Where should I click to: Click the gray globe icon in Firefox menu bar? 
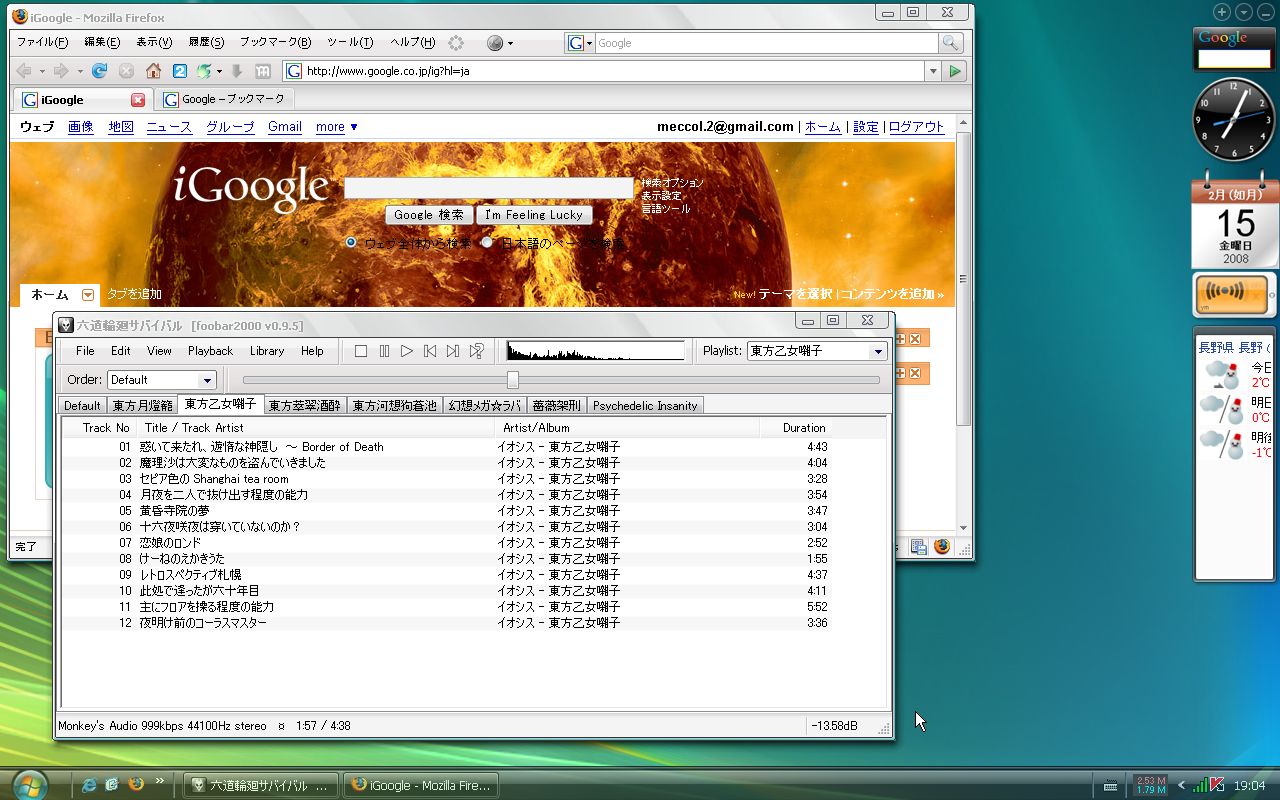(x=494, y=43)
